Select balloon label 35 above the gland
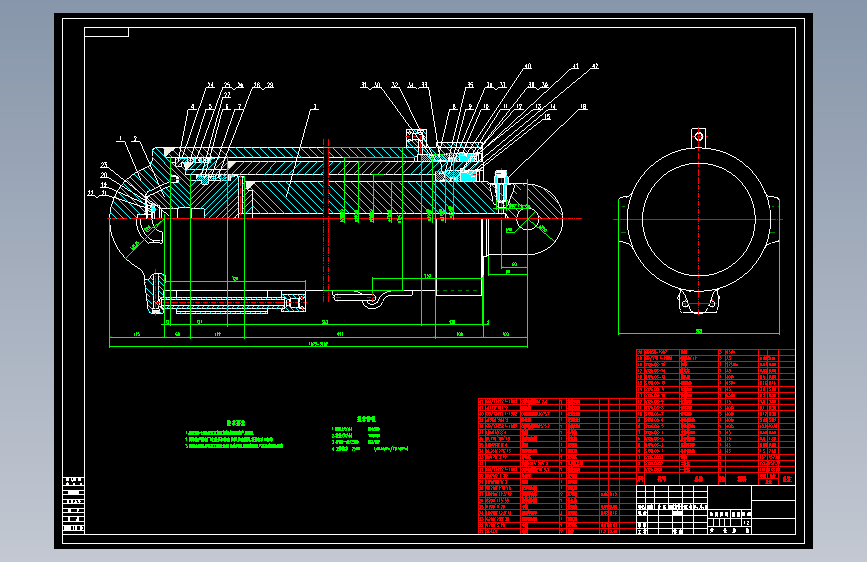Image resolution: width=867 pixels, height=562 pixels. tap(470, 85)
